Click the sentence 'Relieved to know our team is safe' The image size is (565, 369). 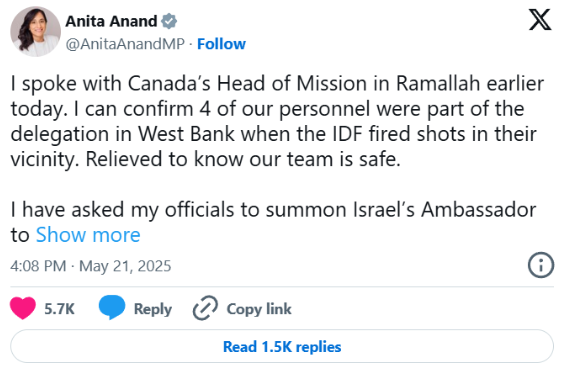243,159
